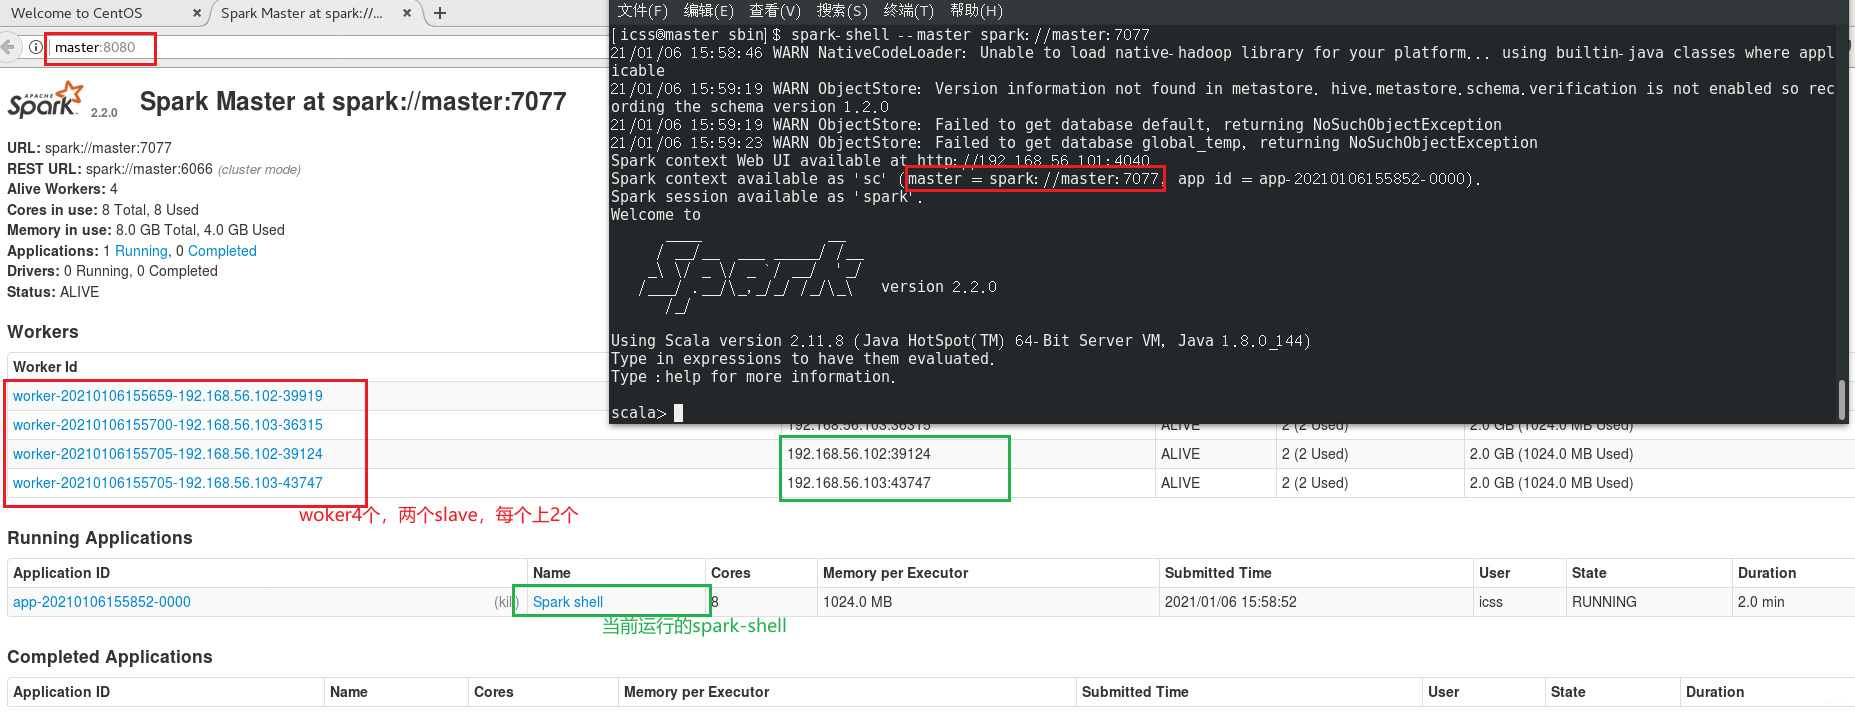Click the browser back arrow icon
1855x714 pixels.
pos(8,47)
